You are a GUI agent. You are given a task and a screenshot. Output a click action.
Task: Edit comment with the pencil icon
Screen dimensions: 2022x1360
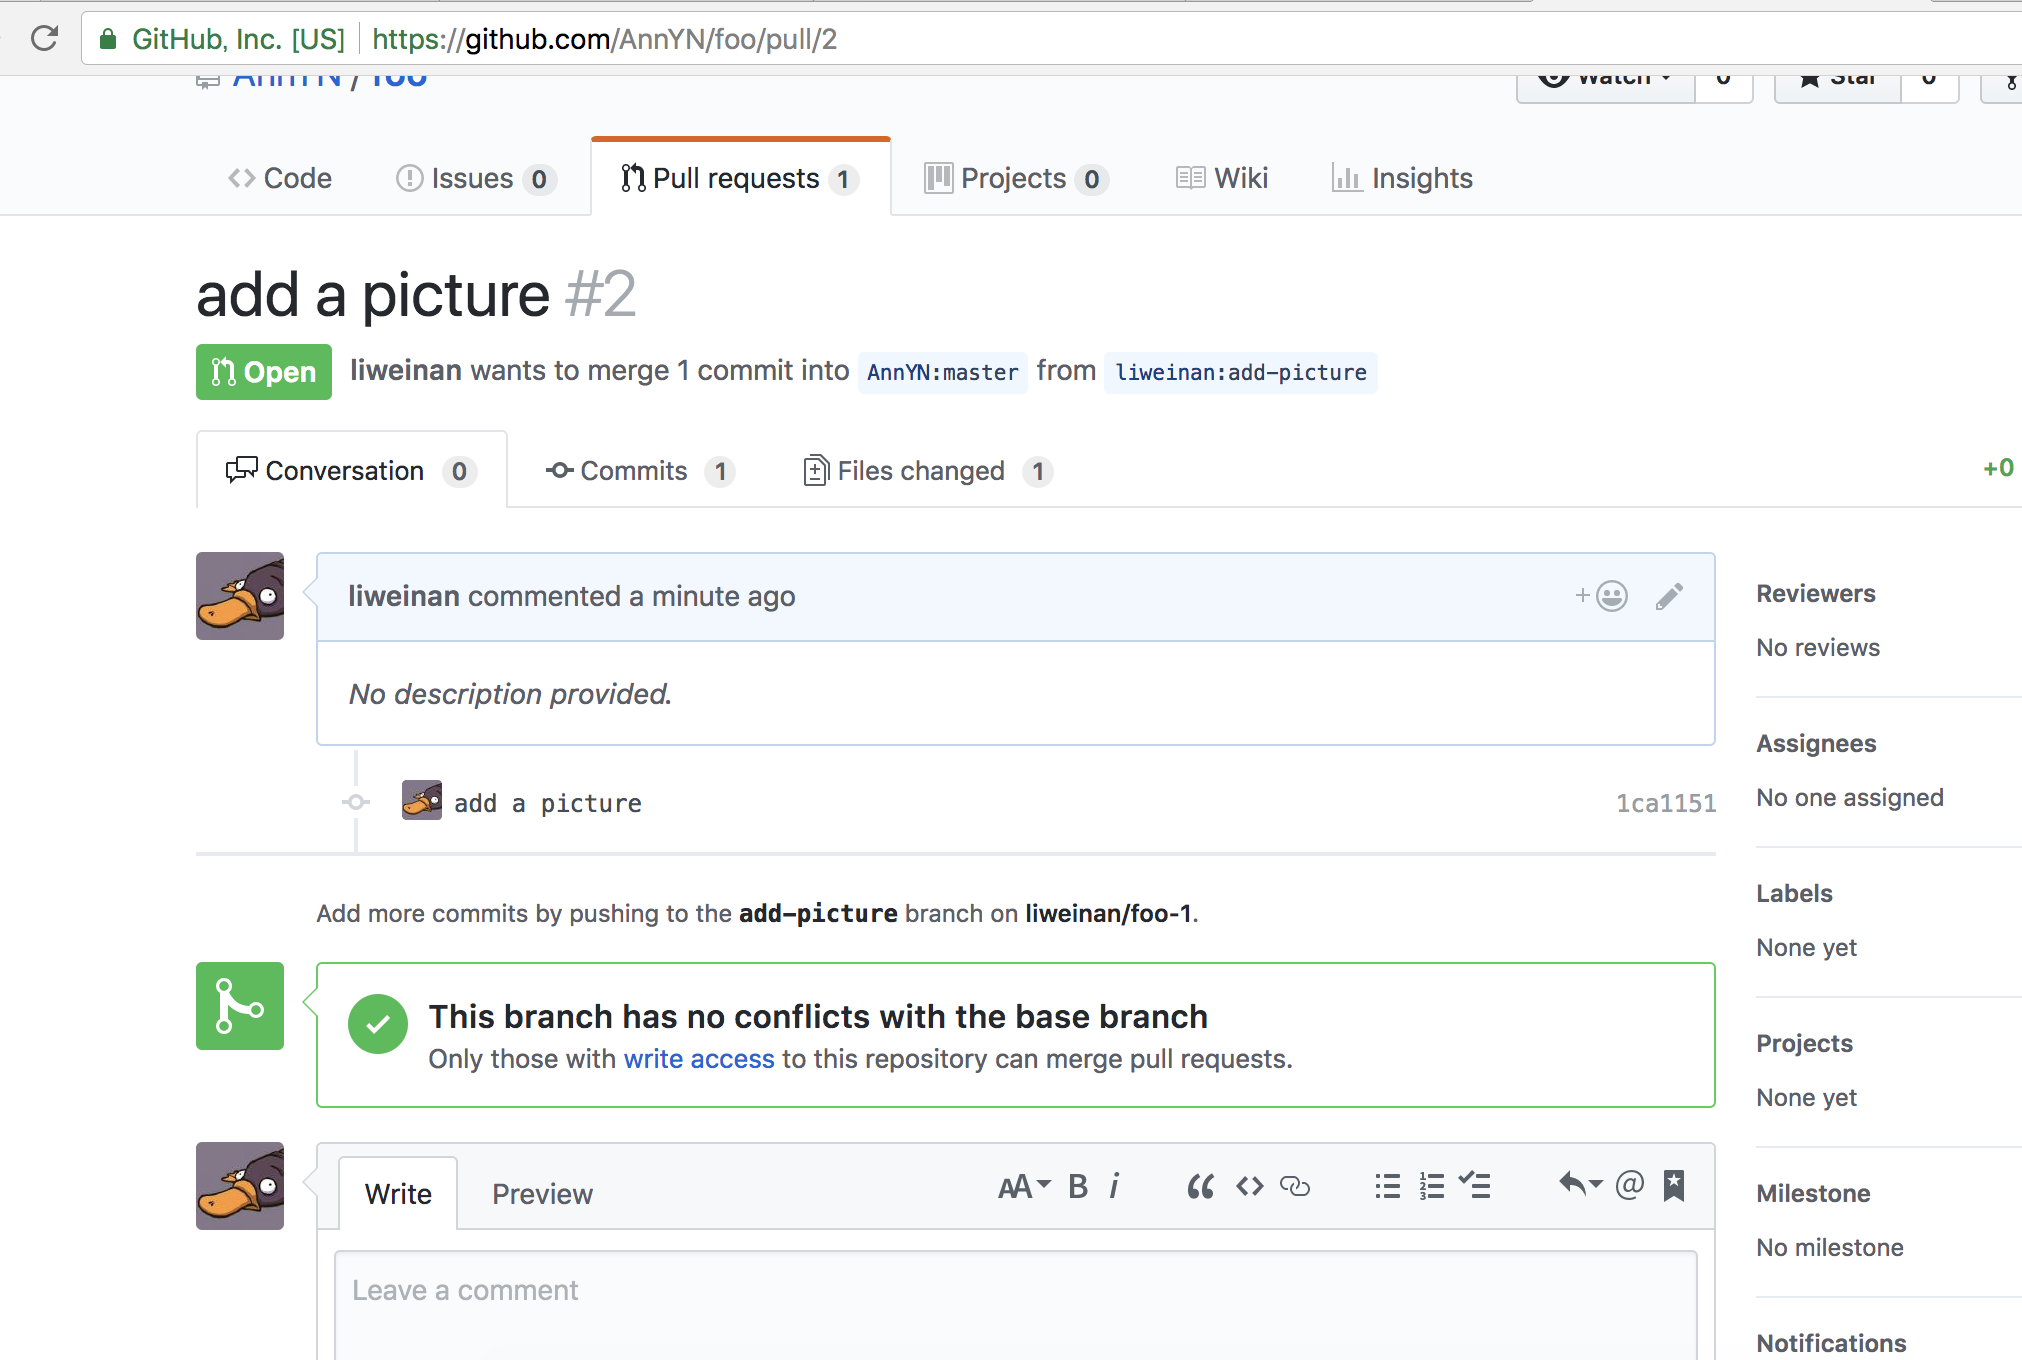pos(1669,597)
